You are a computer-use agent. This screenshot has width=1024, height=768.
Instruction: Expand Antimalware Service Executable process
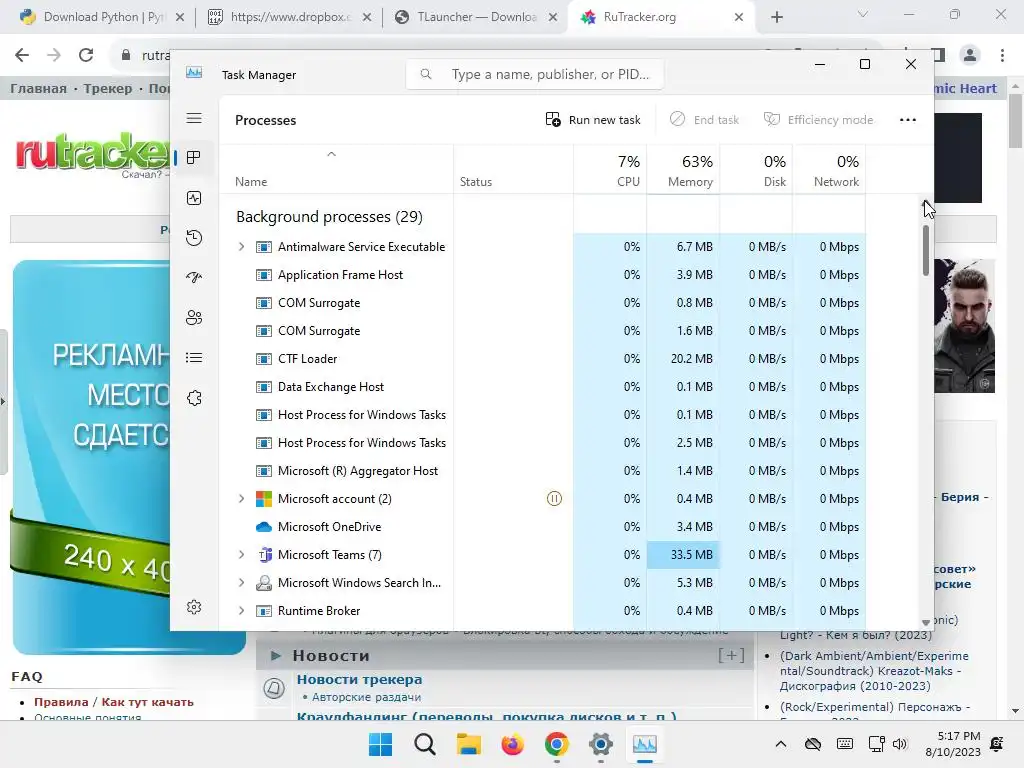(241, 247)
